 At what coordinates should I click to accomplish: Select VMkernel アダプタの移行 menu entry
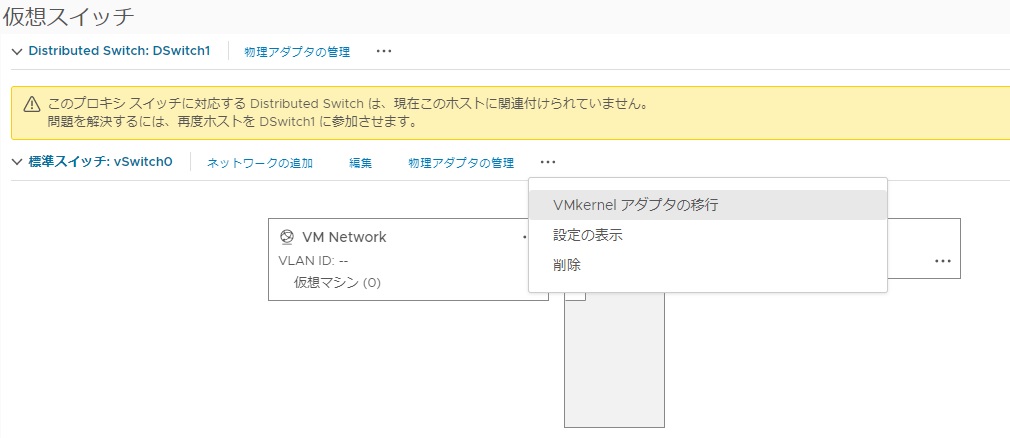708,205
